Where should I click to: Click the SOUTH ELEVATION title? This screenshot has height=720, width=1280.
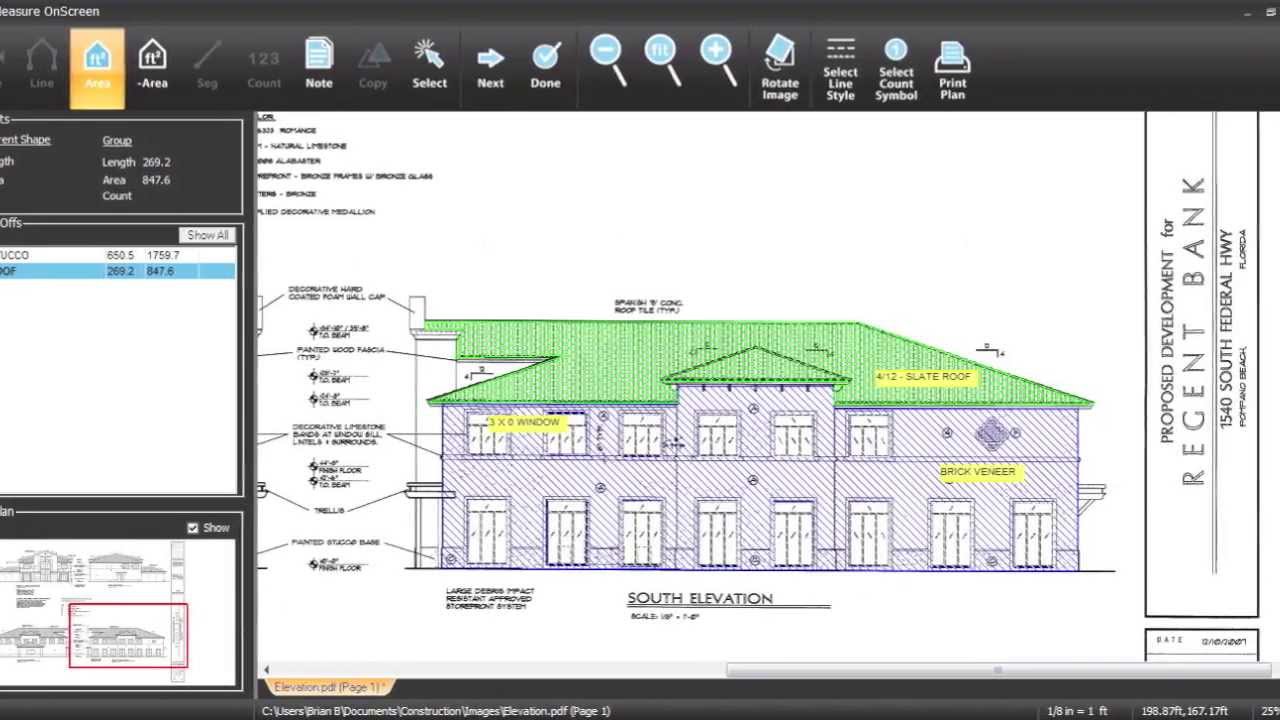tap(700, 598)
